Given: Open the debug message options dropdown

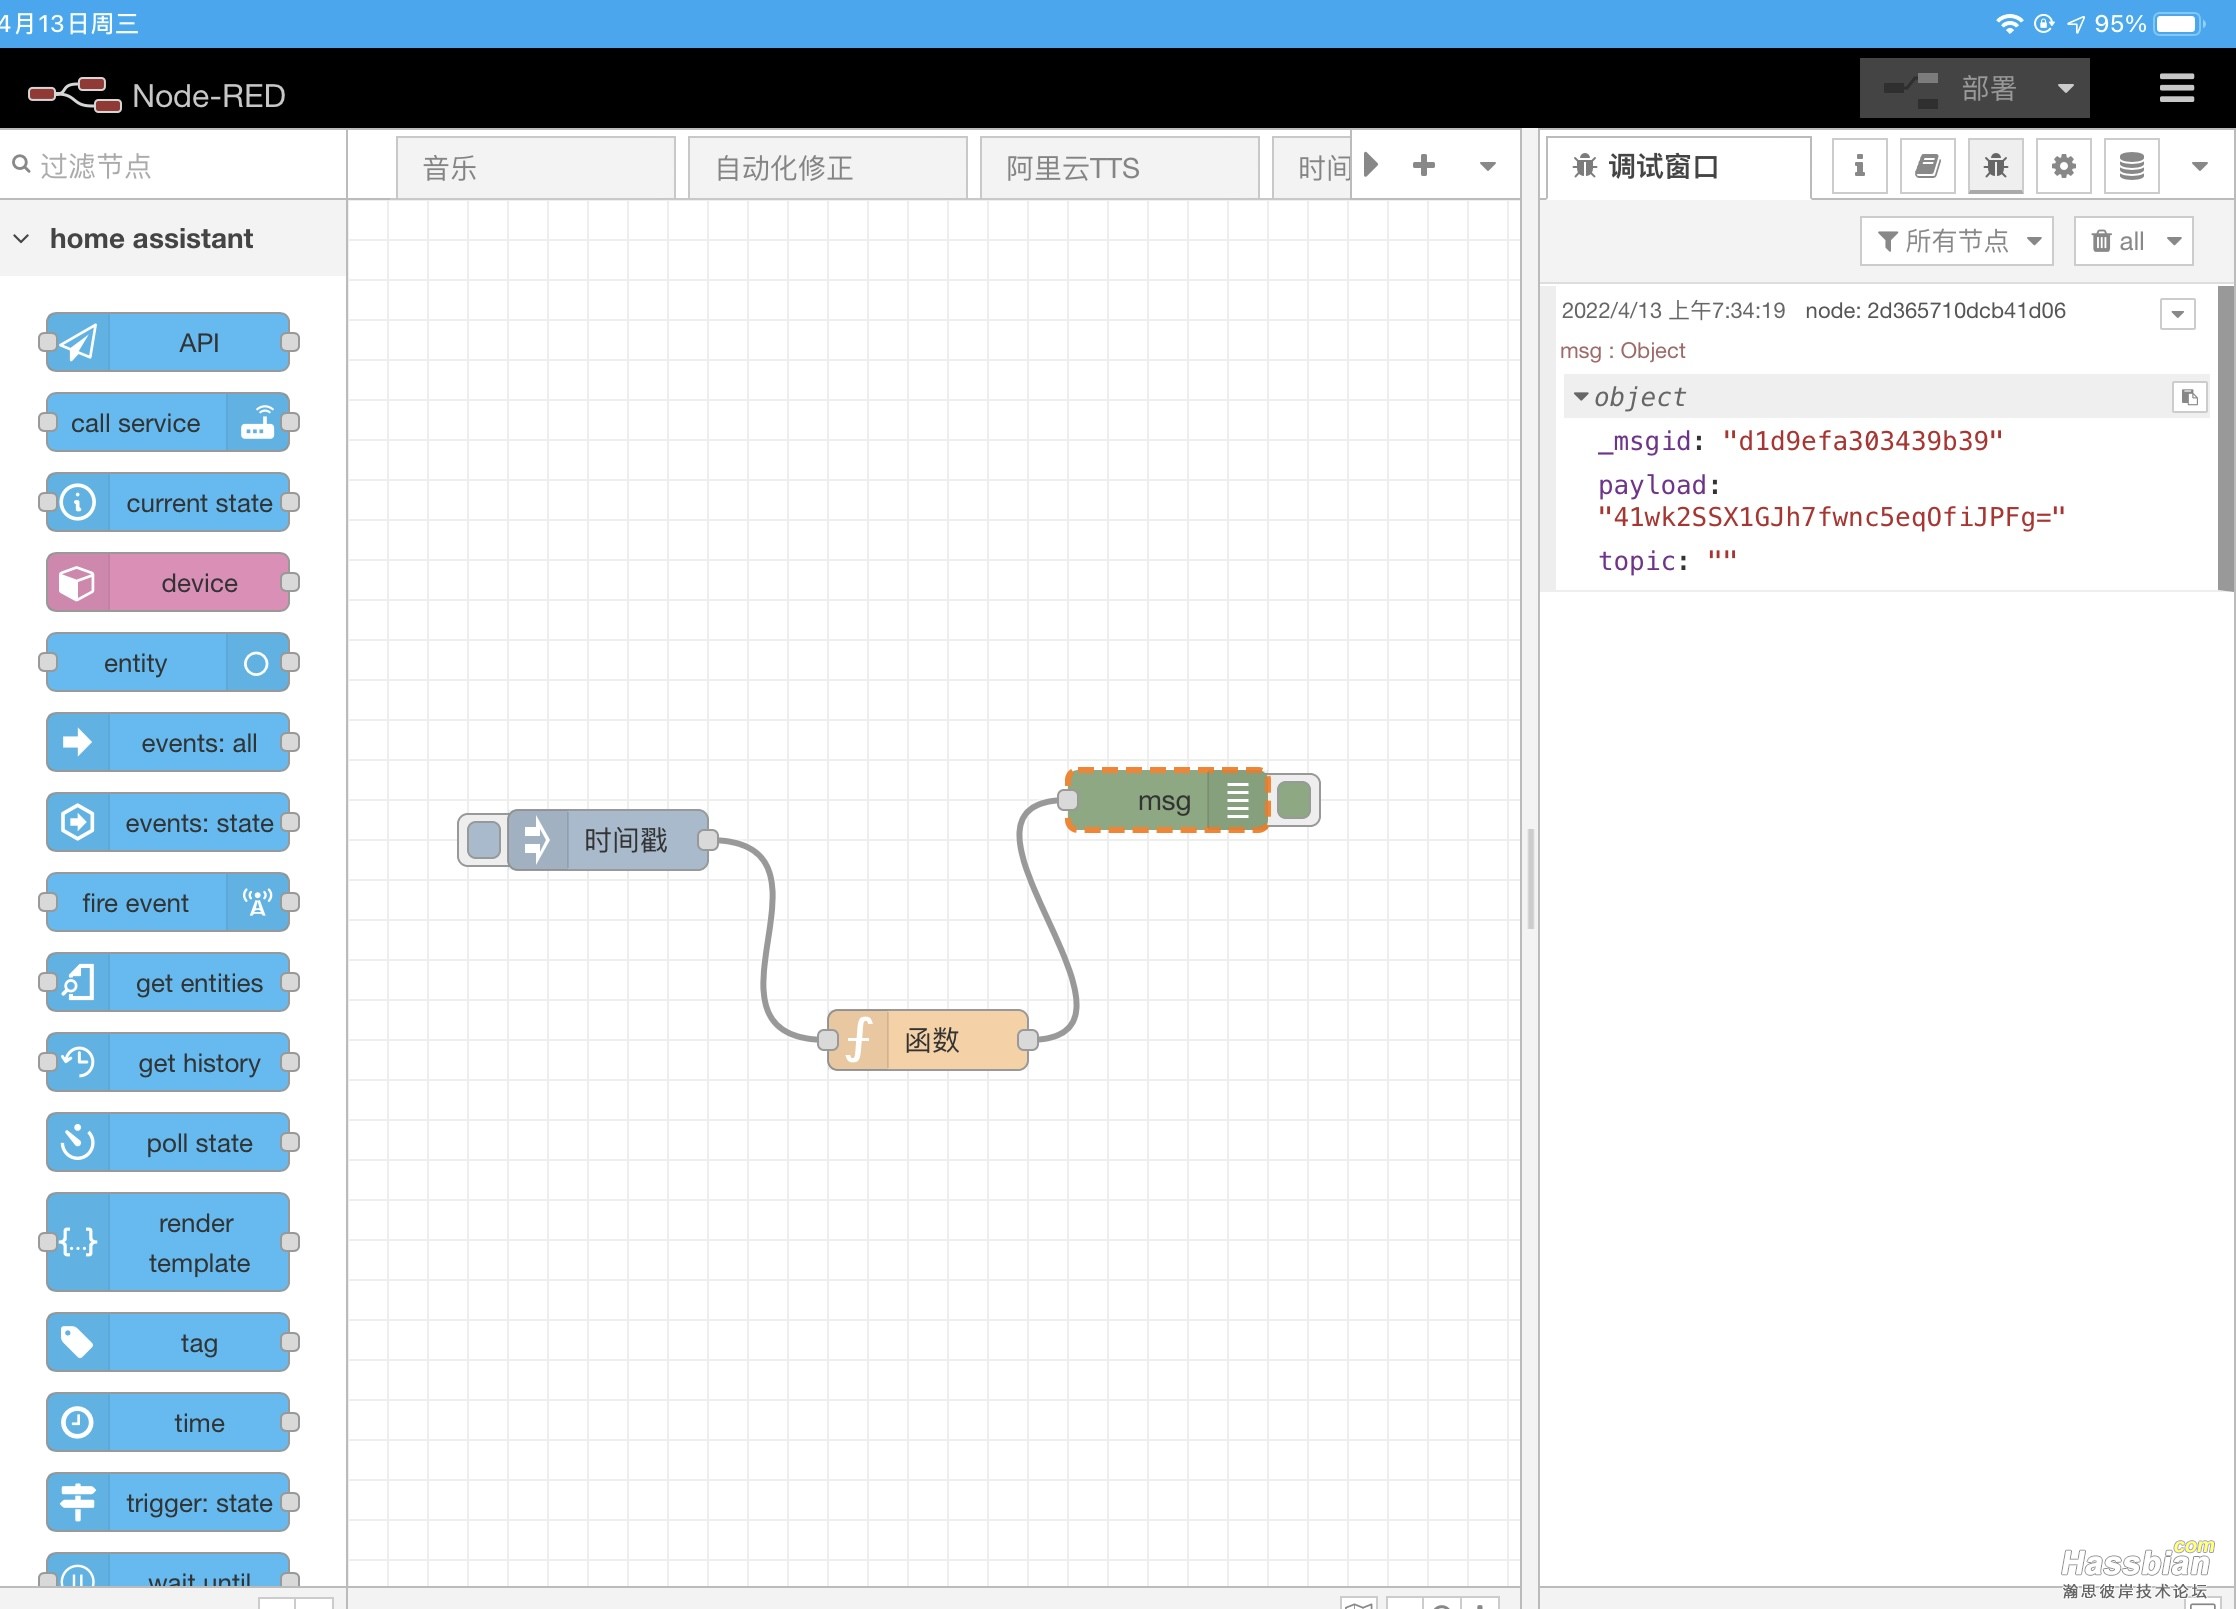Looking at the screenshot, I should click(2177, 314).
